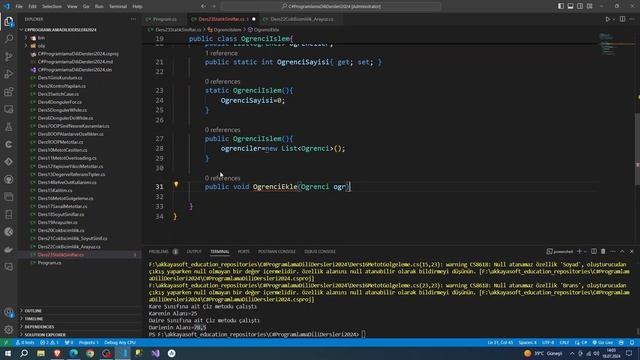Open Ders16MetotGolgeleme.cs in explorer

(x=65, y=198)
